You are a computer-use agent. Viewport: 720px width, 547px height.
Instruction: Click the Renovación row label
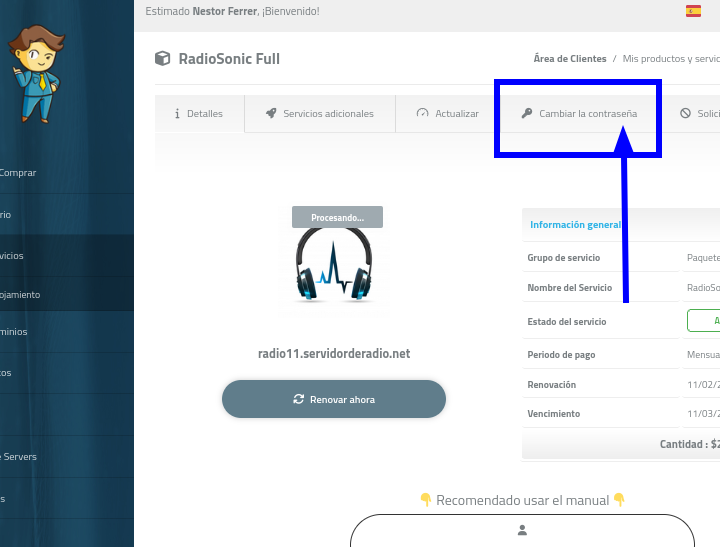551,385
